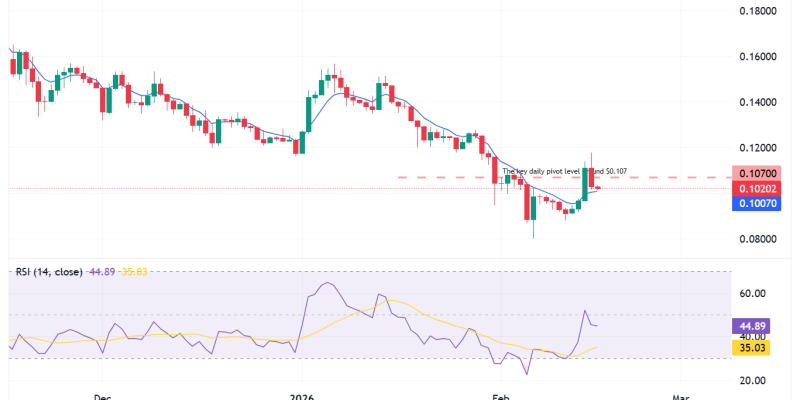The width and height of the screenshot is (800, 400).
Task: Click the RSI (14, close) indicator legend
Action: click(x=48, y=271)
